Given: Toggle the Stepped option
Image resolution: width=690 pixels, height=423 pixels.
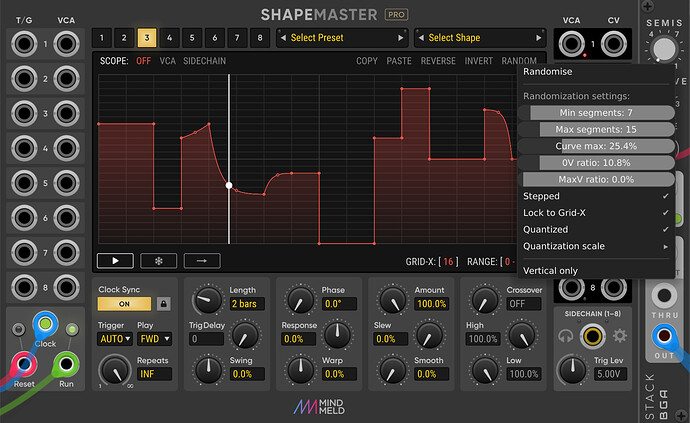Looking at the screenshot, I should (596, 196).
